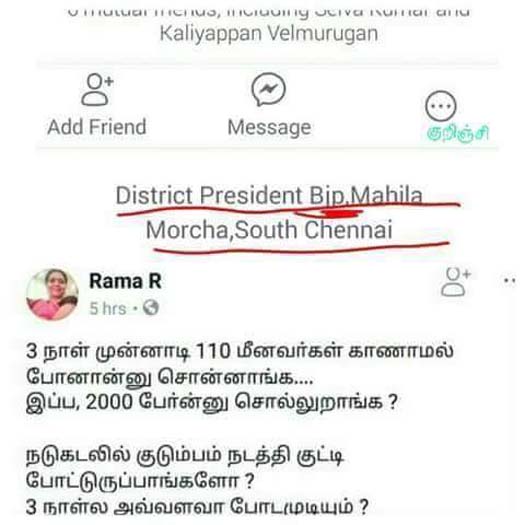The image size is (525, 525).
Task: Tap the add-friend icon beside Rama R's post
Action: click(x=456, y=282)
